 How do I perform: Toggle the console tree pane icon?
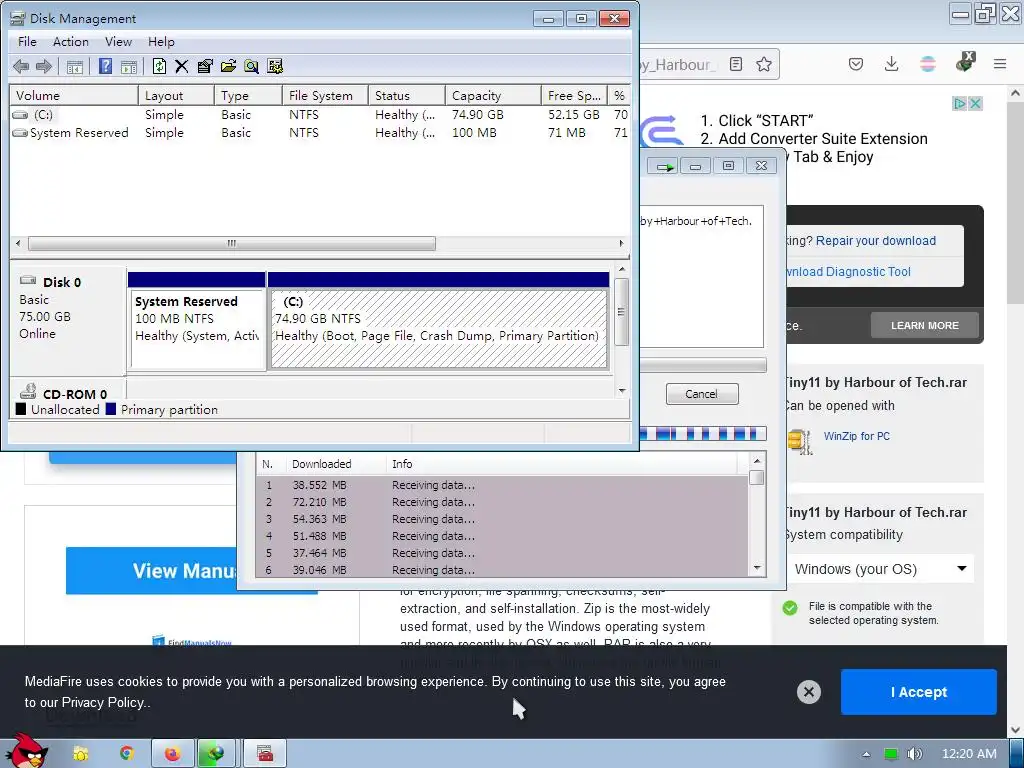(74, 66)
